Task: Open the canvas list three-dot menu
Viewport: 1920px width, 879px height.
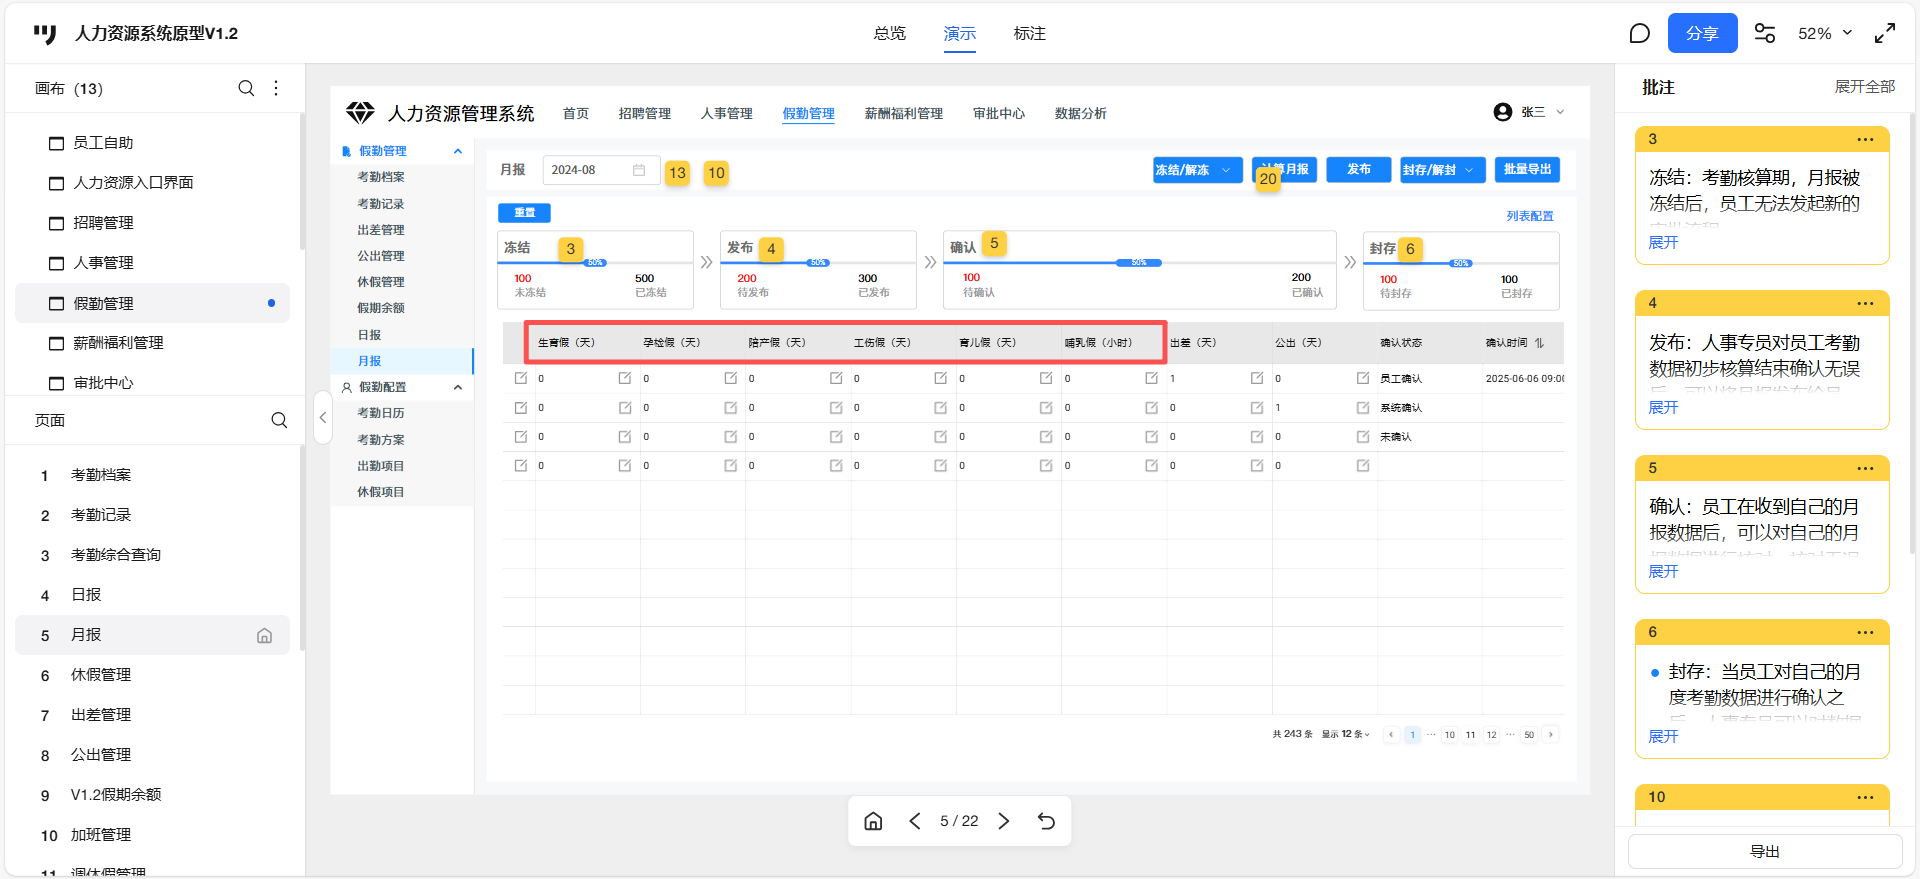Action: click(276, 88)
